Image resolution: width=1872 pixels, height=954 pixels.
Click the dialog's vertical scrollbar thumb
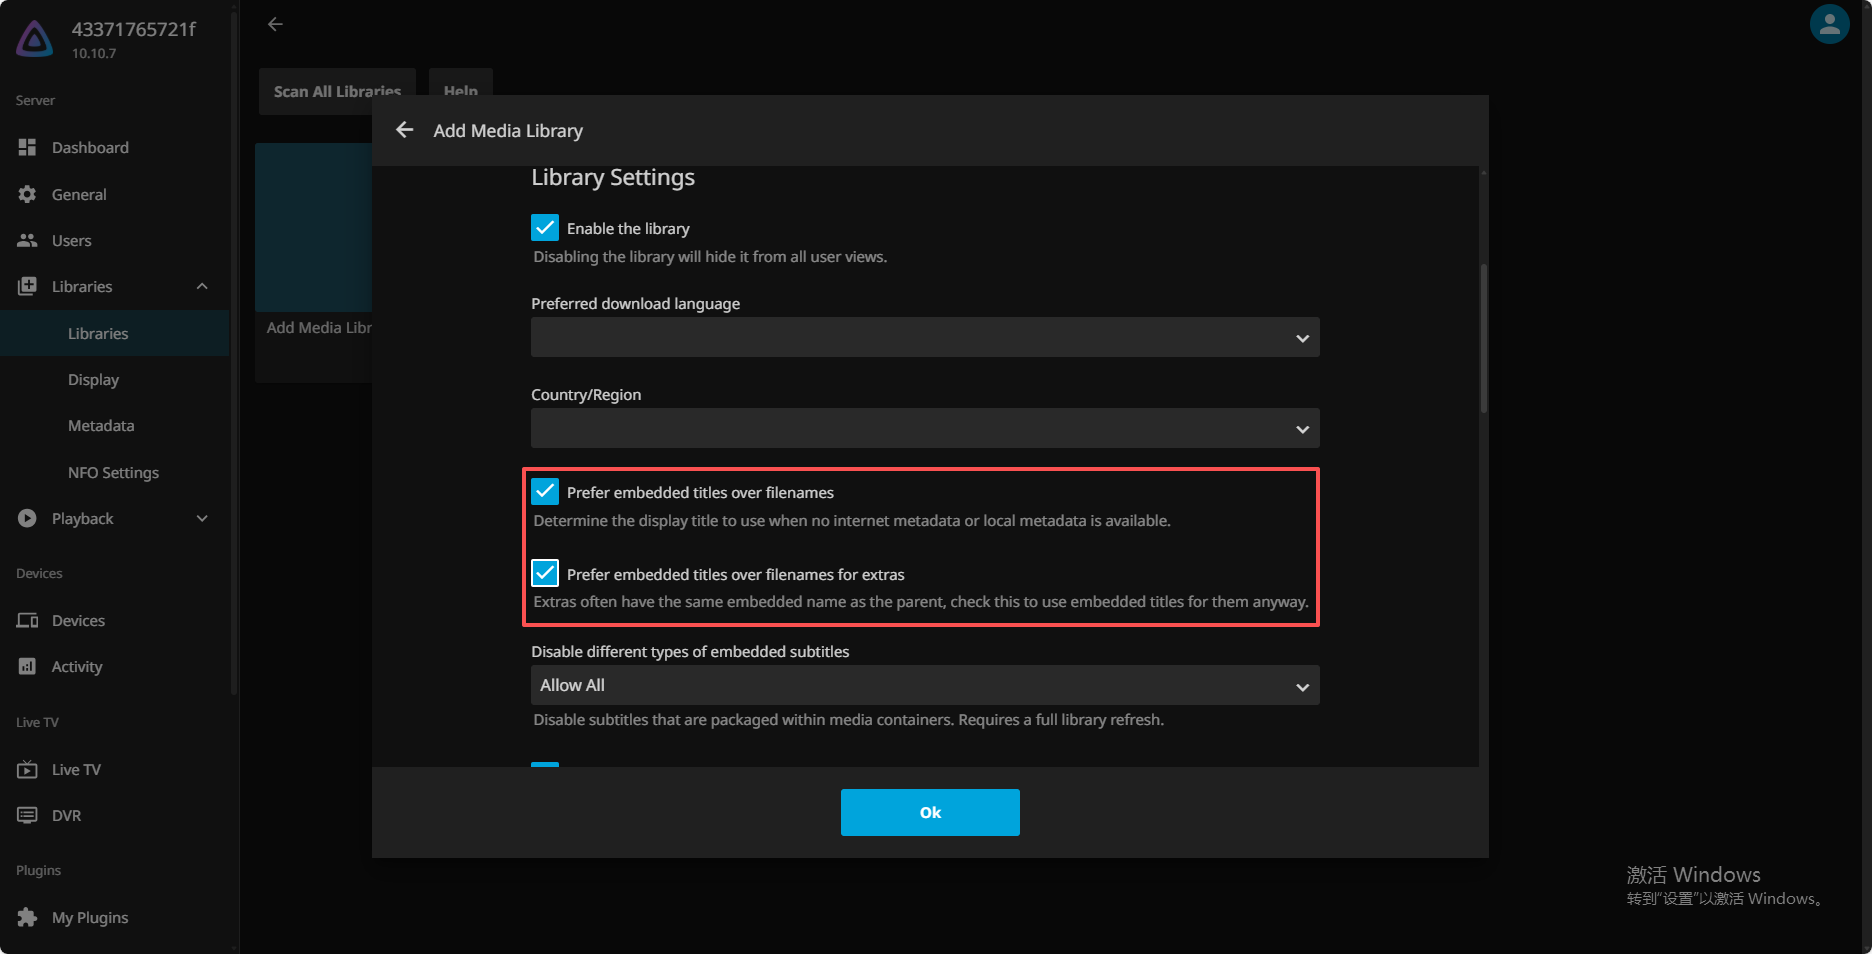coord(1484,338)
